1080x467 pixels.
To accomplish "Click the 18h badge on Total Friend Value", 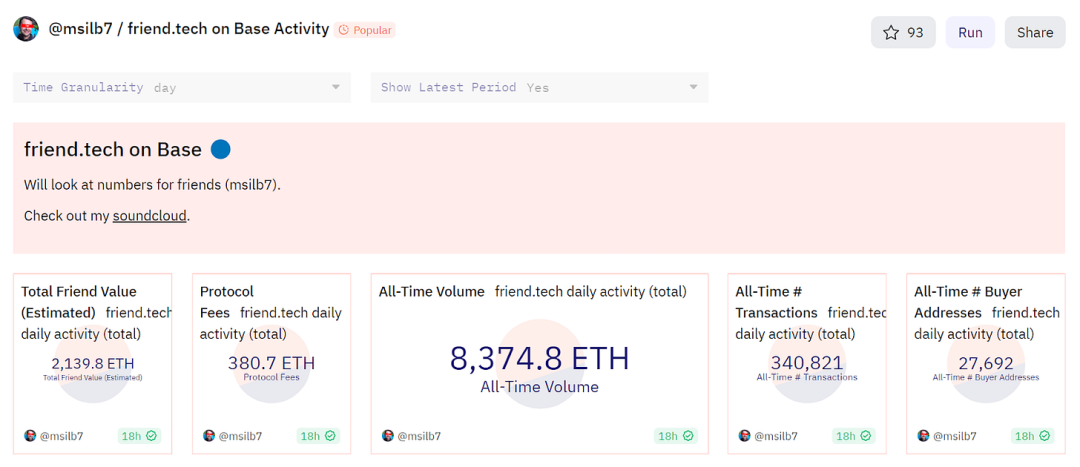I will tap(139, 436).
